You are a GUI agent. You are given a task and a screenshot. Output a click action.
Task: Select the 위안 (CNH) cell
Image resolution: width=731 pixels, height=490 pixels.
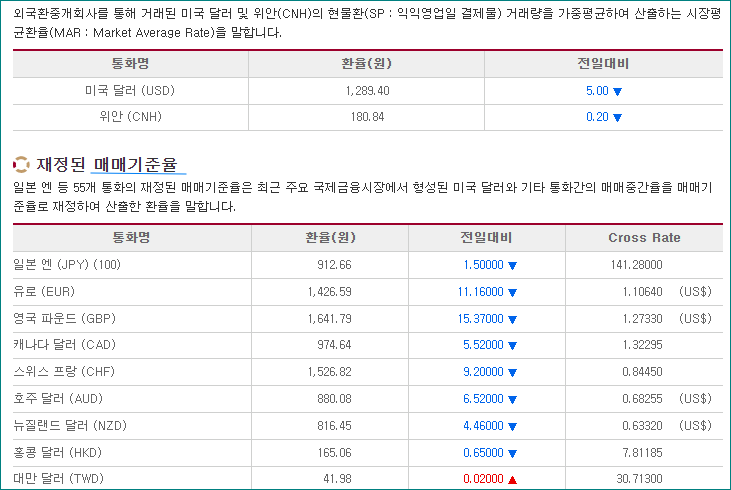pyautogui.click(x=131, y=117)
